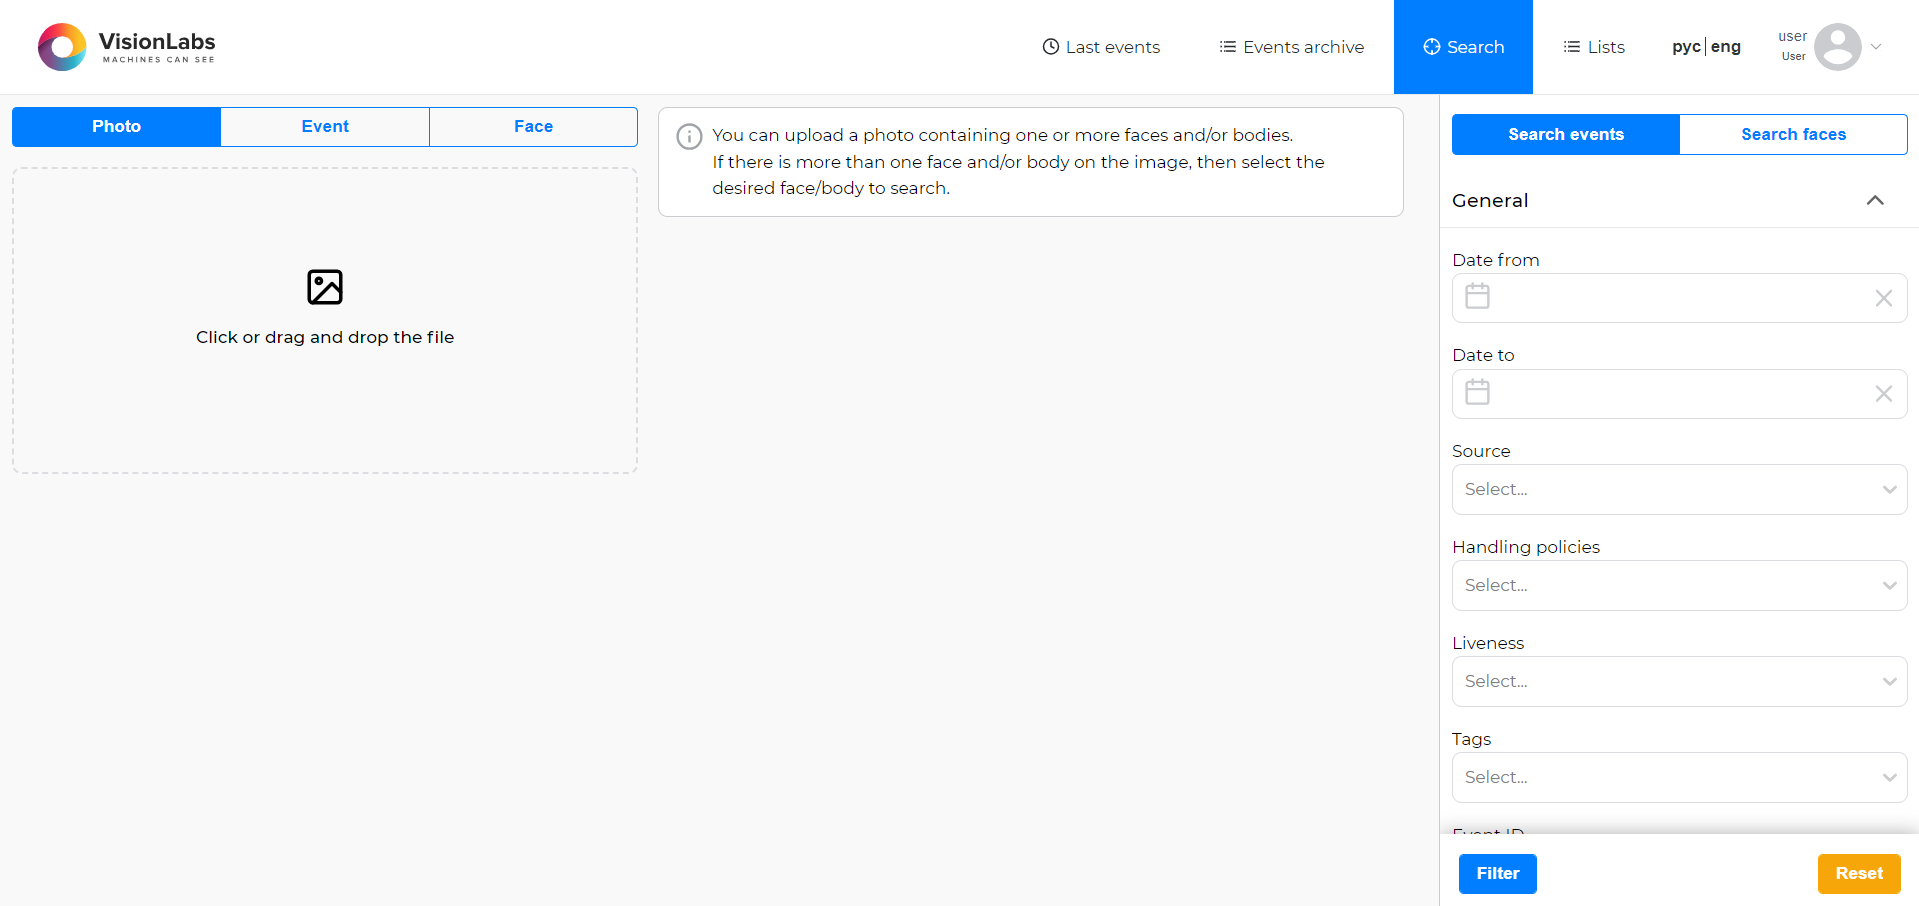Click the info icon next to upload instructions
Image resolution: width=1919 pixels, height=906 pixels.
690,136
